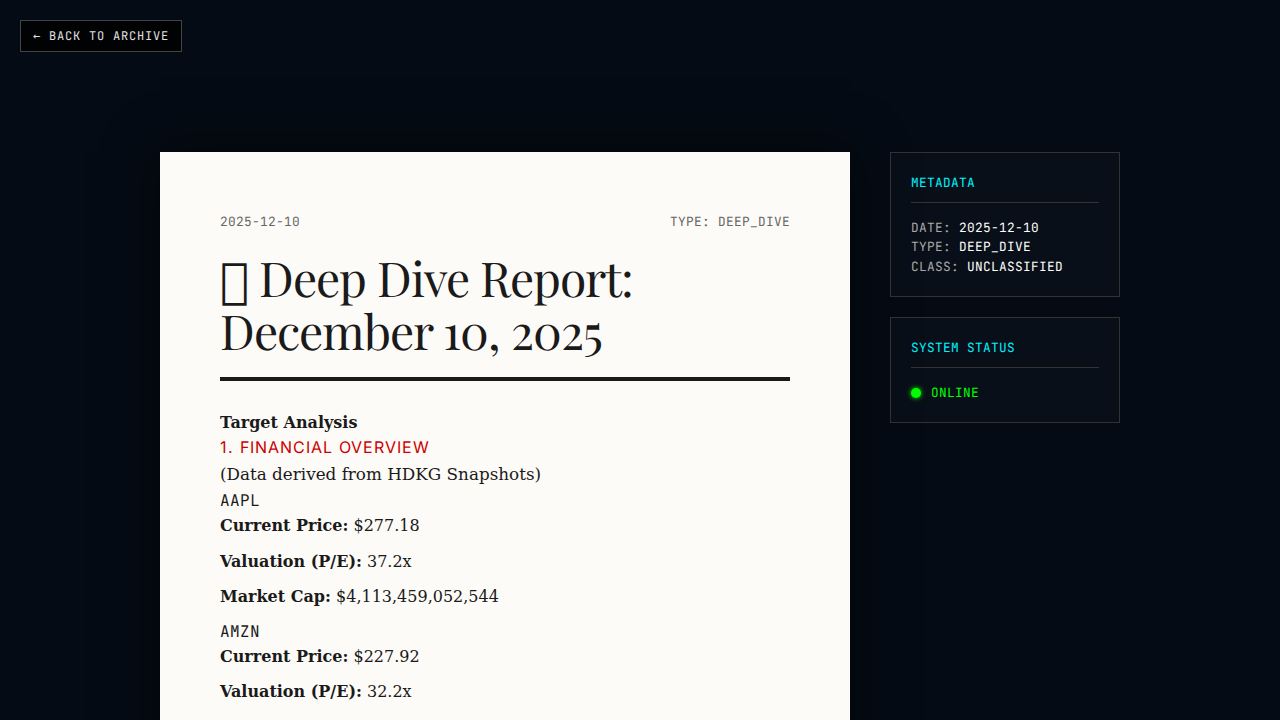
Task: Click the Data derived from HDKG Snapshots note
Action: (x=380, y=474)
